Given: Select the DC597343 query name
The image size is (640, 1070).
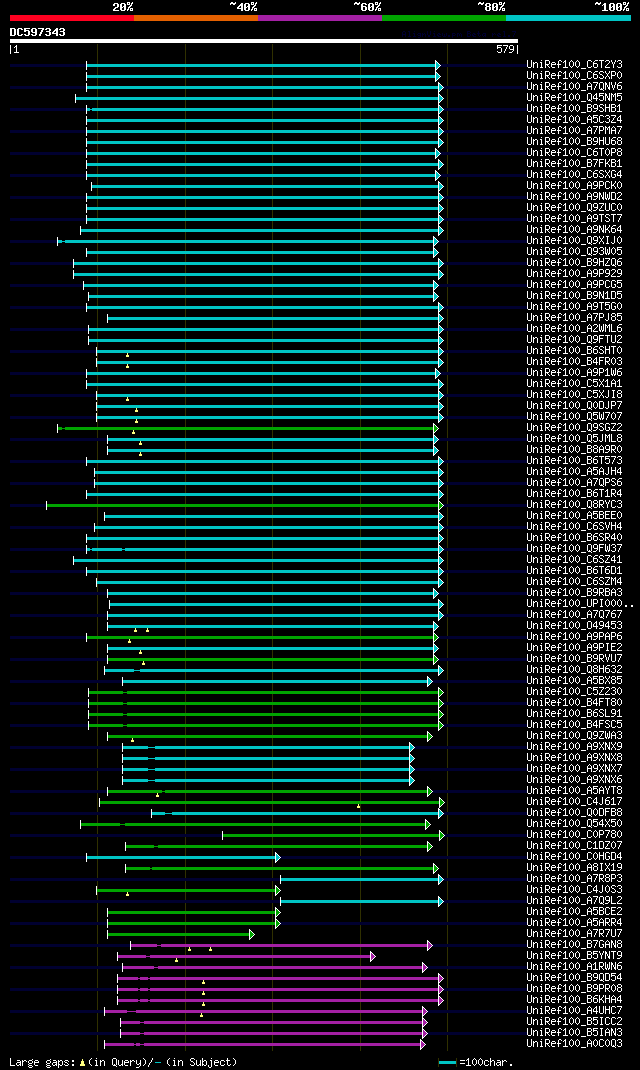Looking at the screenshot, I should tap(38, 32).
